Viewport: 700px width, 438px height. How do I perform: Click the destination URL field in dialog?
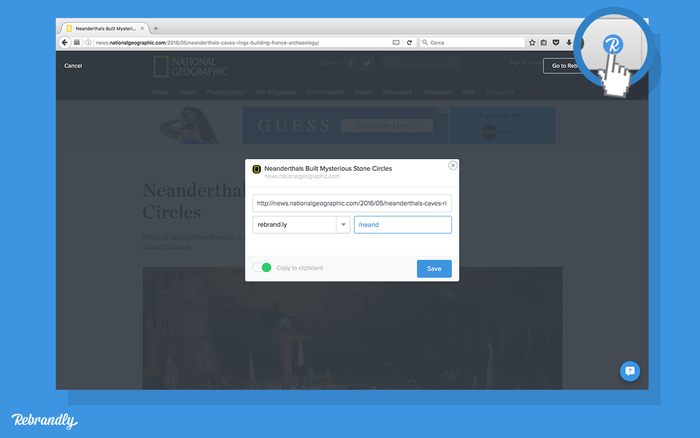352,203
